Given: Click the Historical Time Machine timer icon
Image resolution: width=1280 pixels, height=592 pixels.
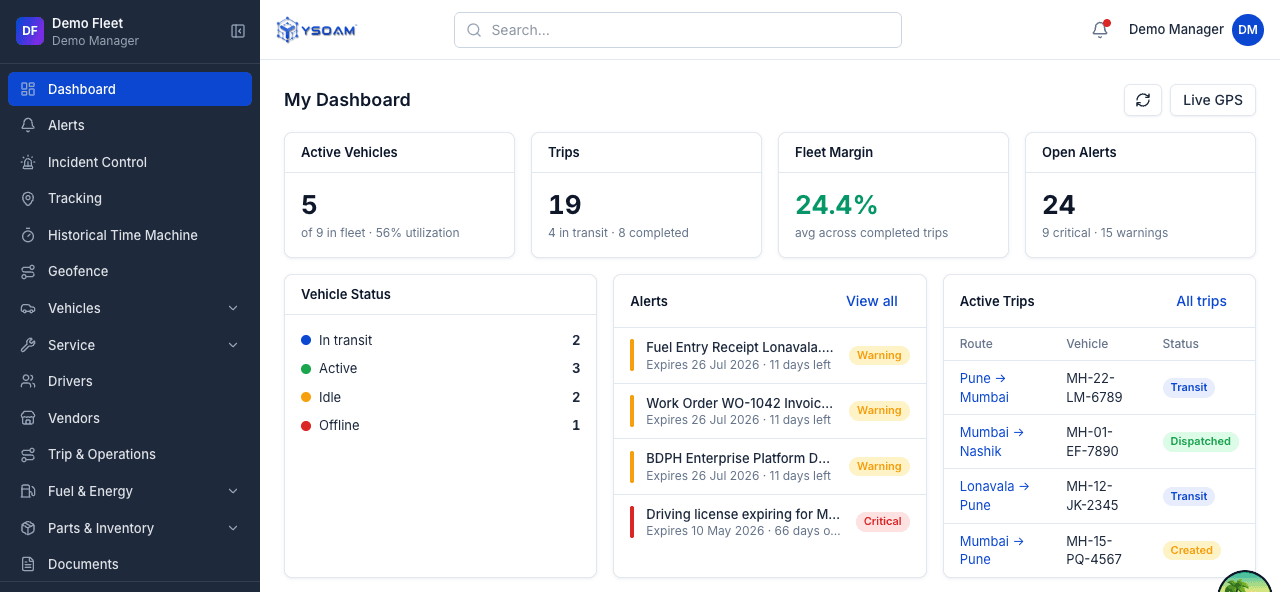Looking at the screenshot, I should coord(28,235).
